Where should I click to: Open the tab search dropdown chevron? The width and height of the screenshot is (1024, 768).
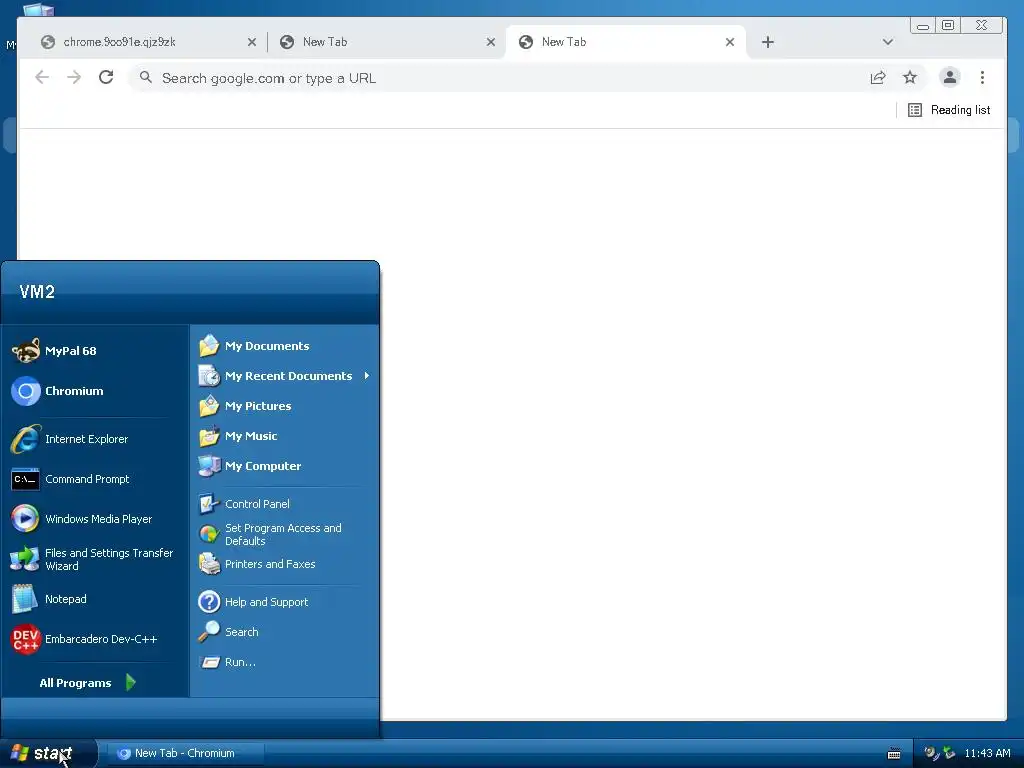(888, 42)
